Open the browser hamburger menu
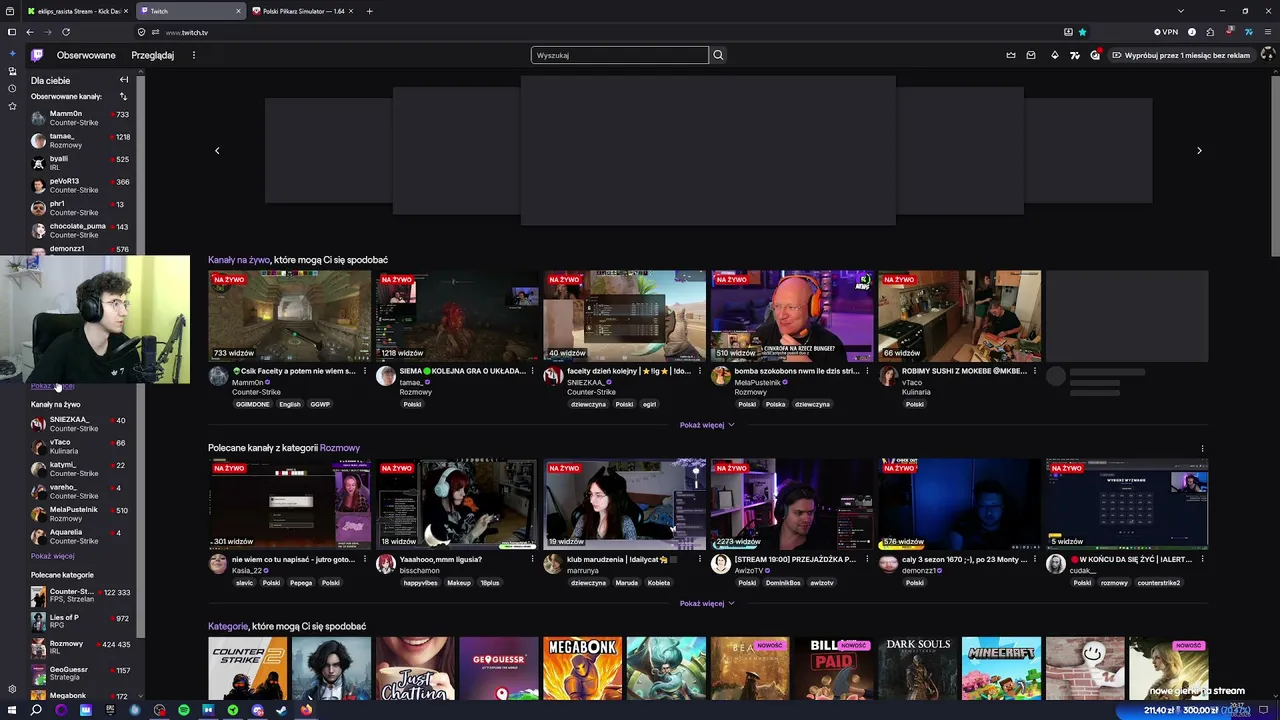Image resolution: width=1280 pixels, height=720 pixels. (1267, 32)
